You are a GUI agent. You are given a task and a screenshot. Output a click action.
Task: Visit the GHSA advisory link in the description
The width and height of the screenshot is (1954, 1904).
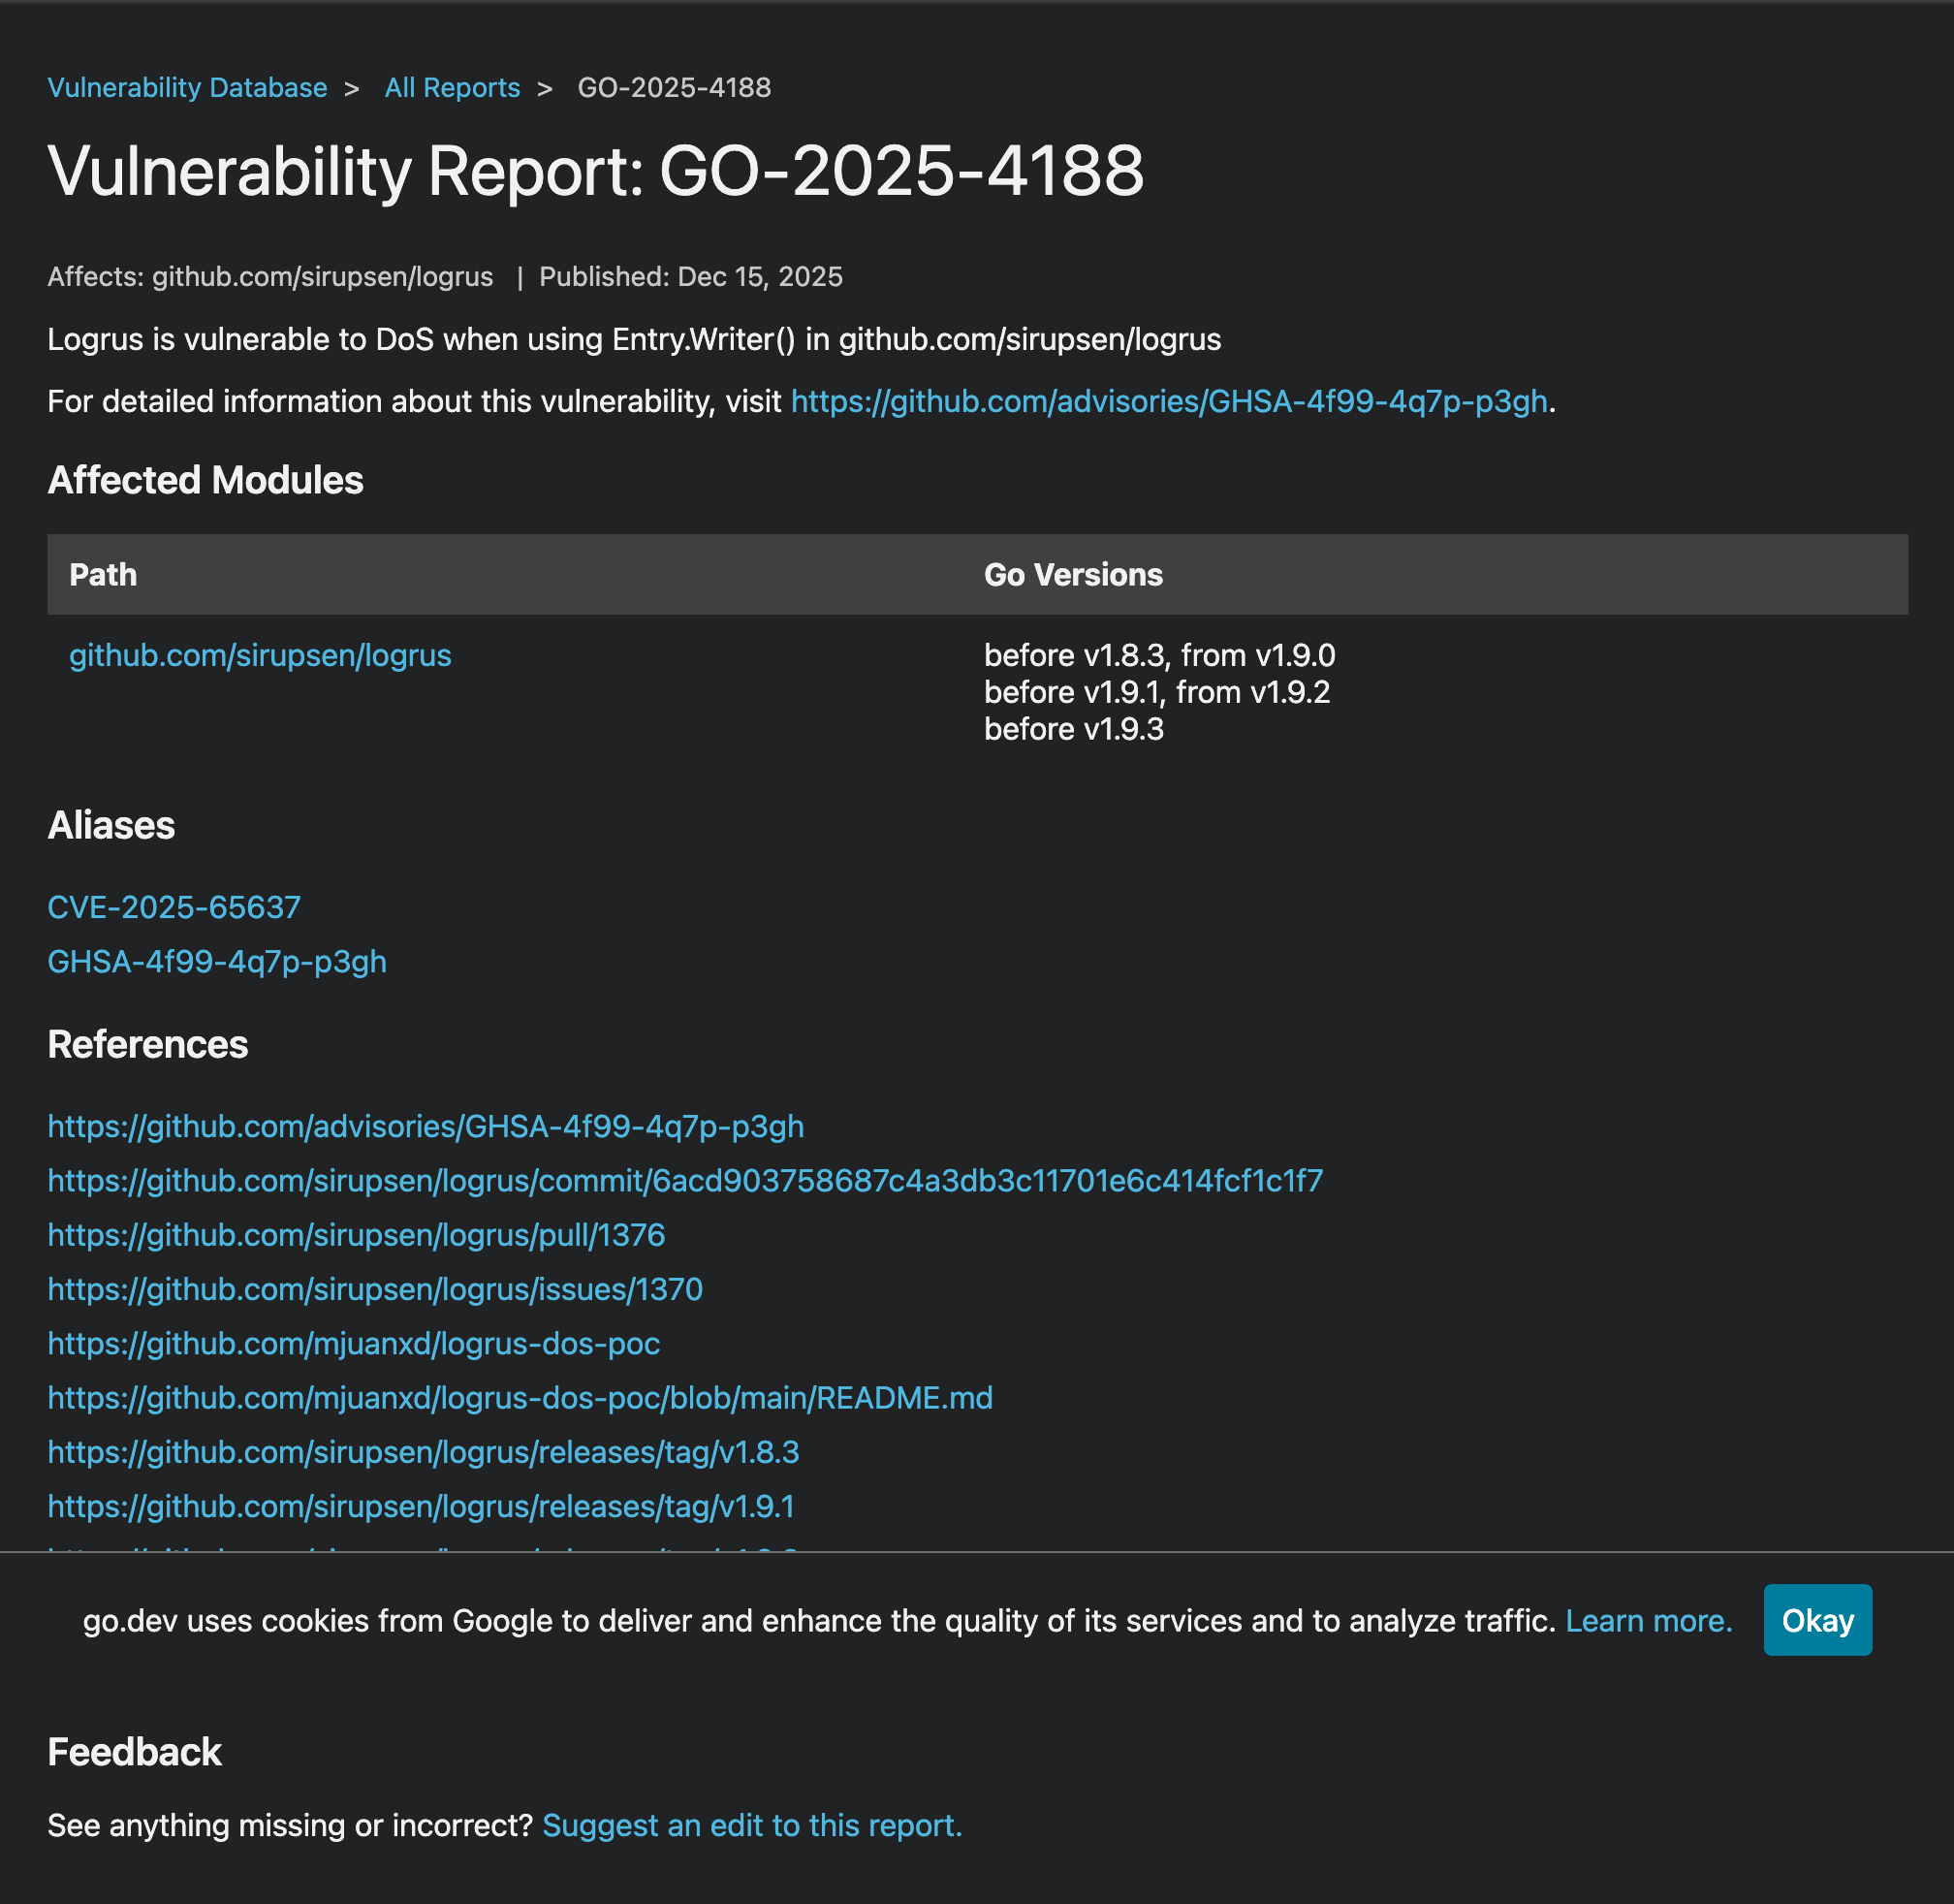pyautogui.click(x=1166, y=403)
